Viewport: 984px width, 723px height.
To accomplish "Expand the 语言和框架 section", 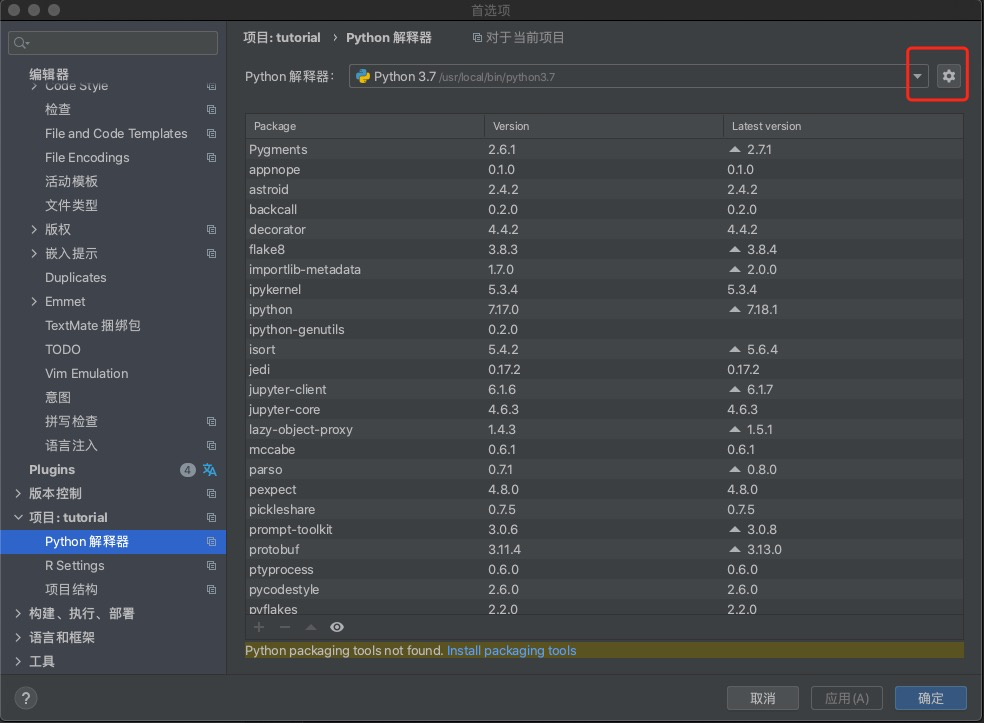I will pos(18,638).
